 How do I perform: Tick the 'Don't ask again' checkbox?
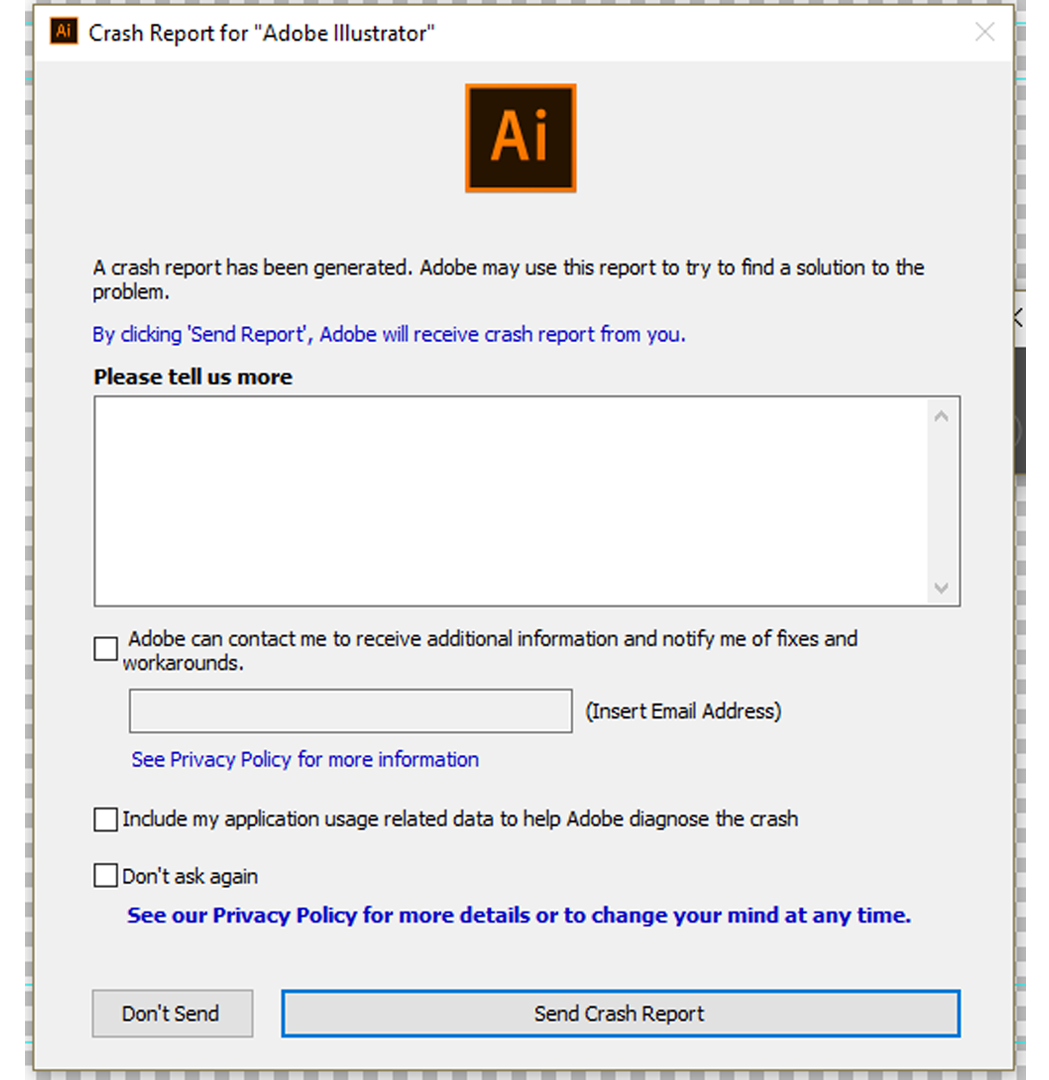[105, 877]
